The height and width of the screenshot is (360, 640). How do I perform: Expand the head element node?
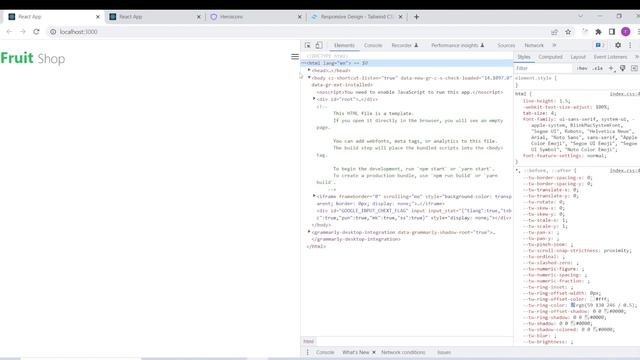tap(309, 70)
